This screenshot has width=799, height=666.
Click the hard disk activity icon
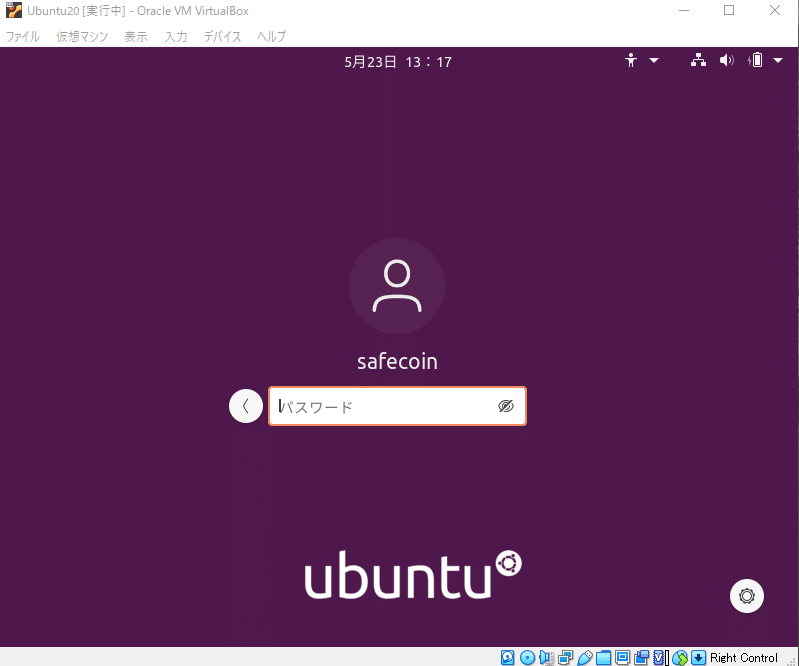[507, 657]
